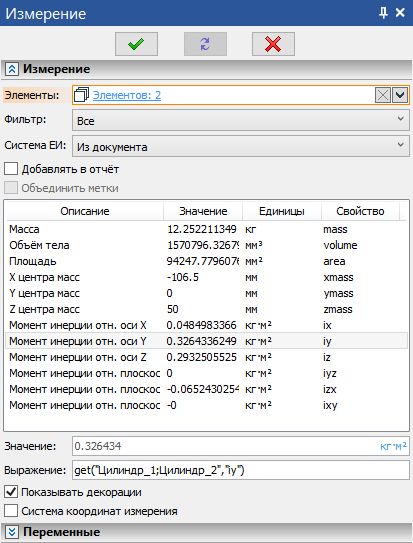Open element list arrow in Элементы field
Viewport: 413px width, 543px height.
pyautogui.click(x=400, y=95)
